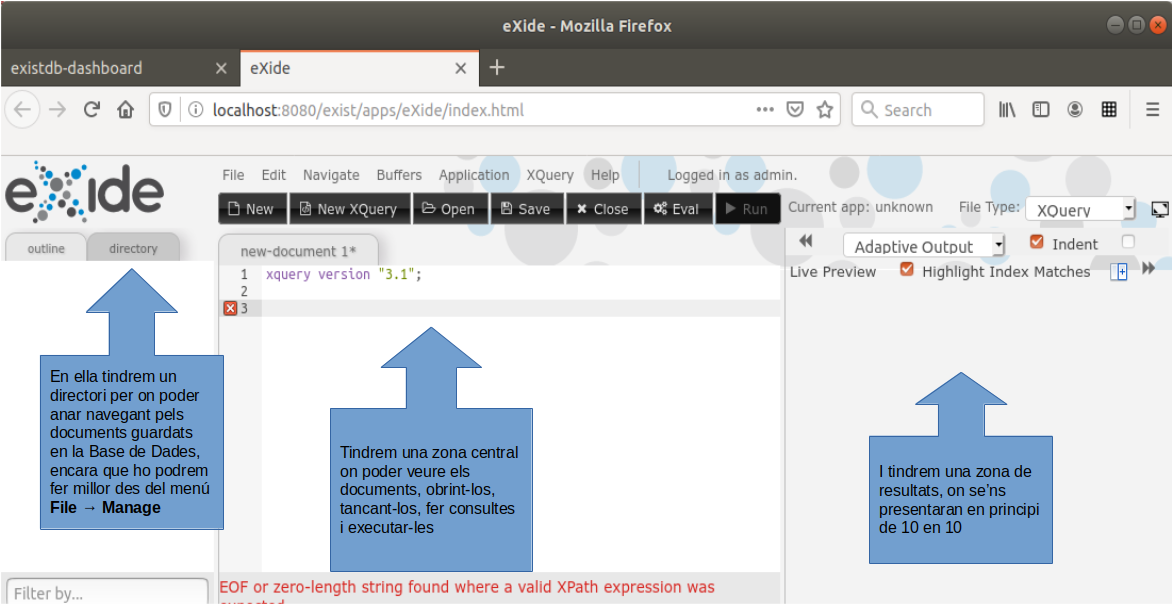Click editor line 1 xquery version code
This screenshot has height=605, width=1172.
tap(344, 274)
